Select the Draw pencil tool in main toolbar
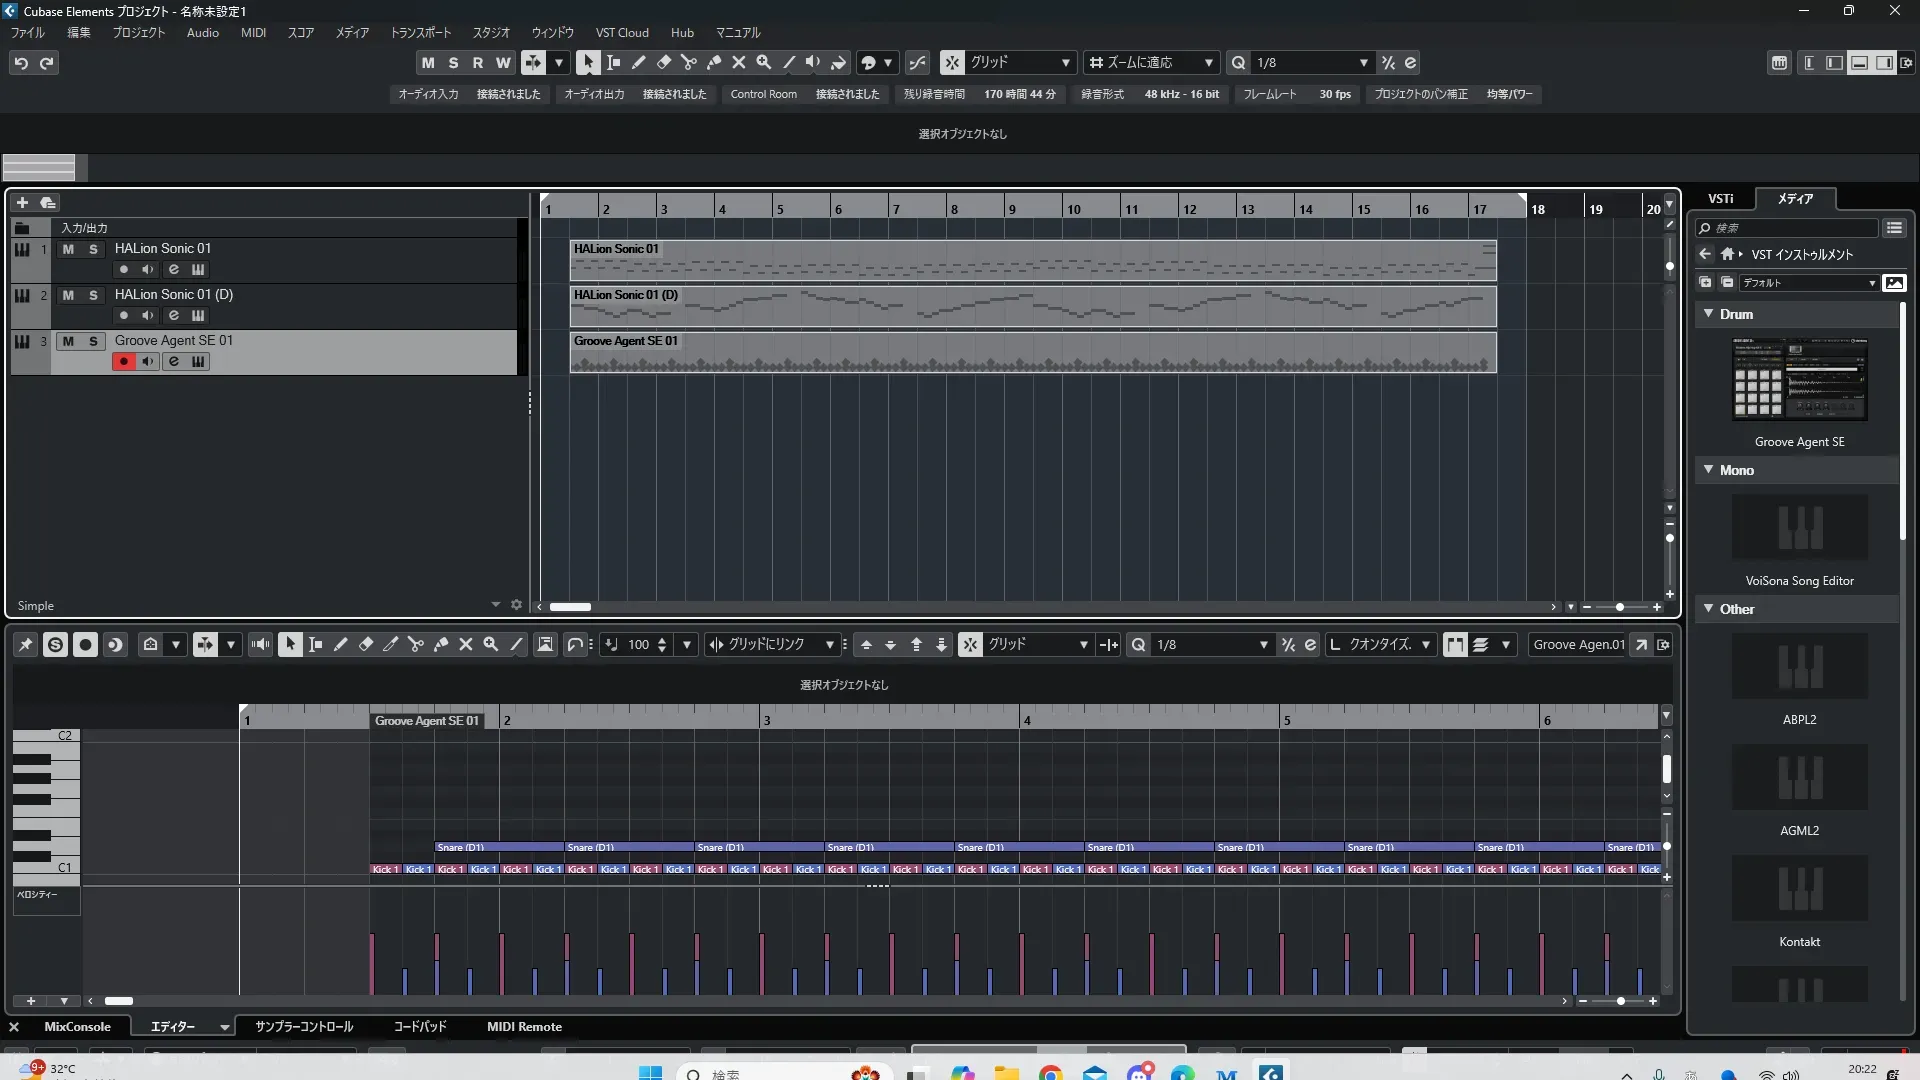This screenshot has height=1080, width=1920. tap(638, 62)
